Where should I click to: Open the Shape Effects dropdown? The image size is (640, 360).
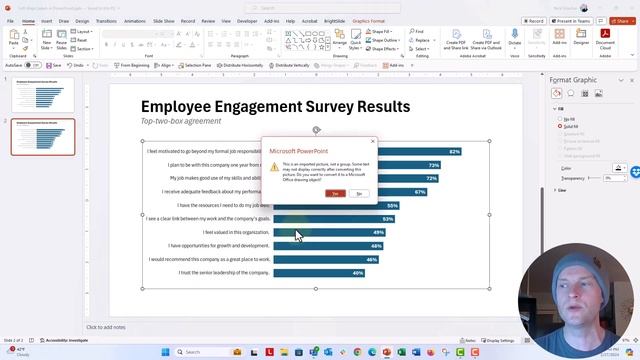pyautogui.click(x=383, y=49)
